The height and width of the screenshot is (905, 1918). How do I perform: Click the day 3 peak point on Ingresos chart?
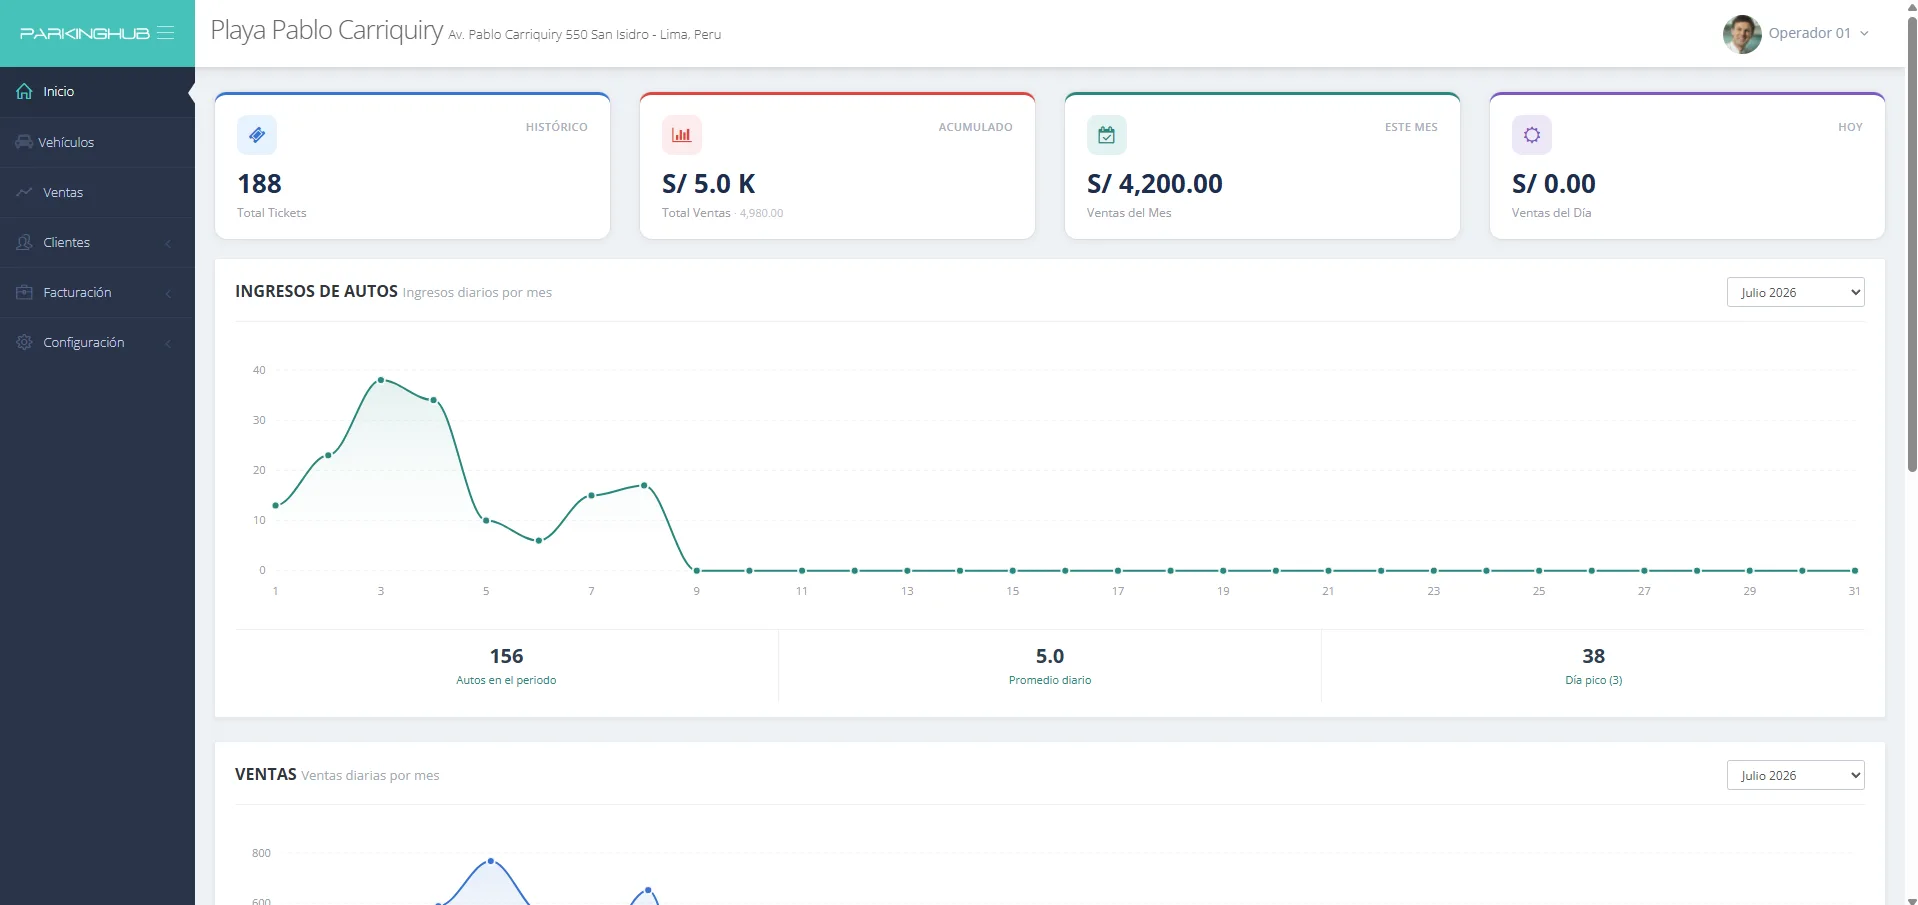tap(381, 380)
